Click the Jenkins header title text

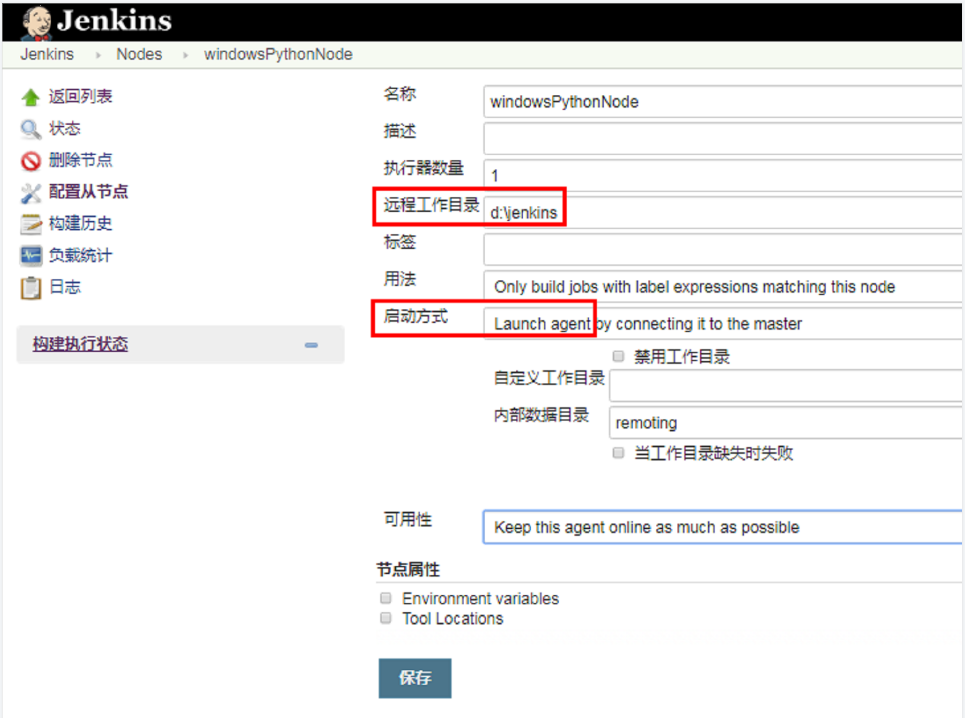(x=114, y=21)
